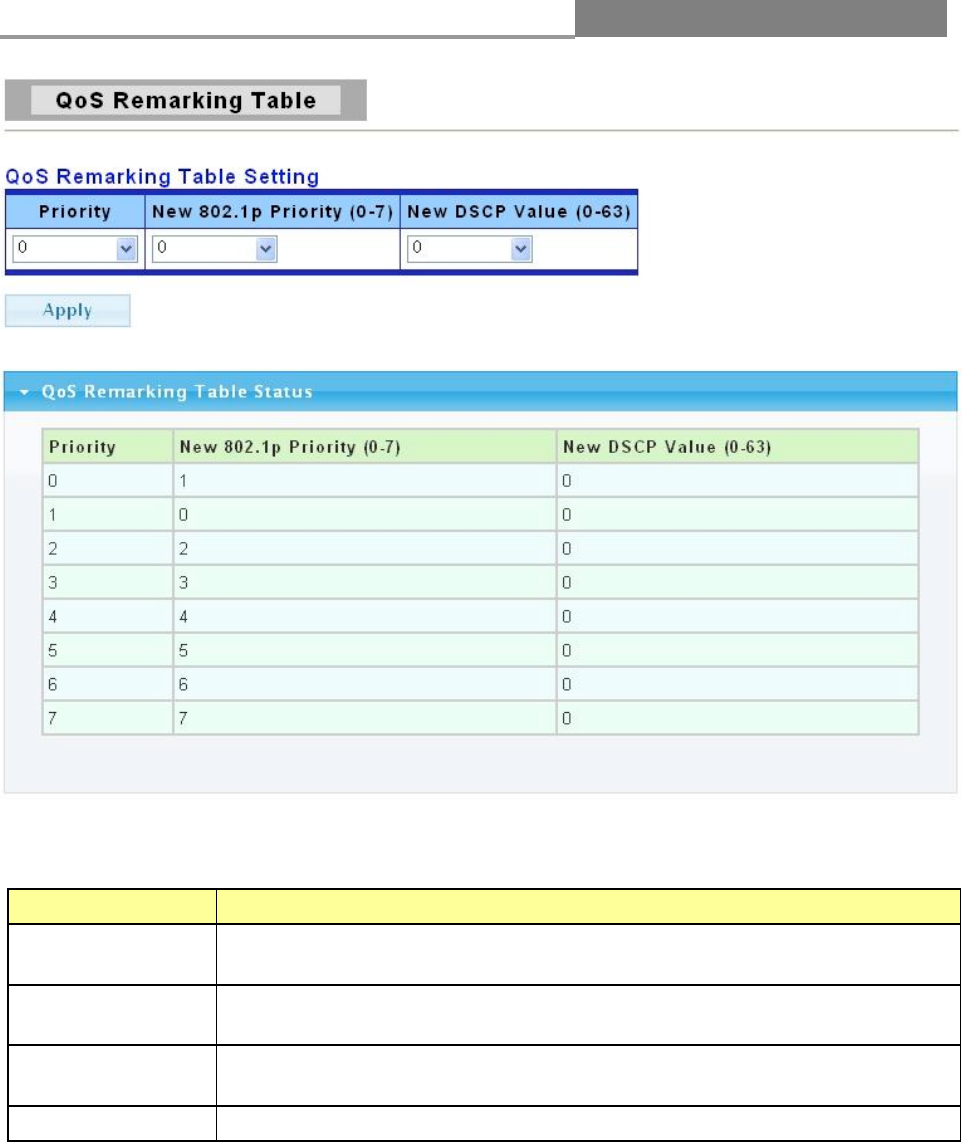Image resolution: width=964 pixels, height=1142 pixels.
Task: Click DSCP value in Priority 6 row
Action: (x=738, y=685)
